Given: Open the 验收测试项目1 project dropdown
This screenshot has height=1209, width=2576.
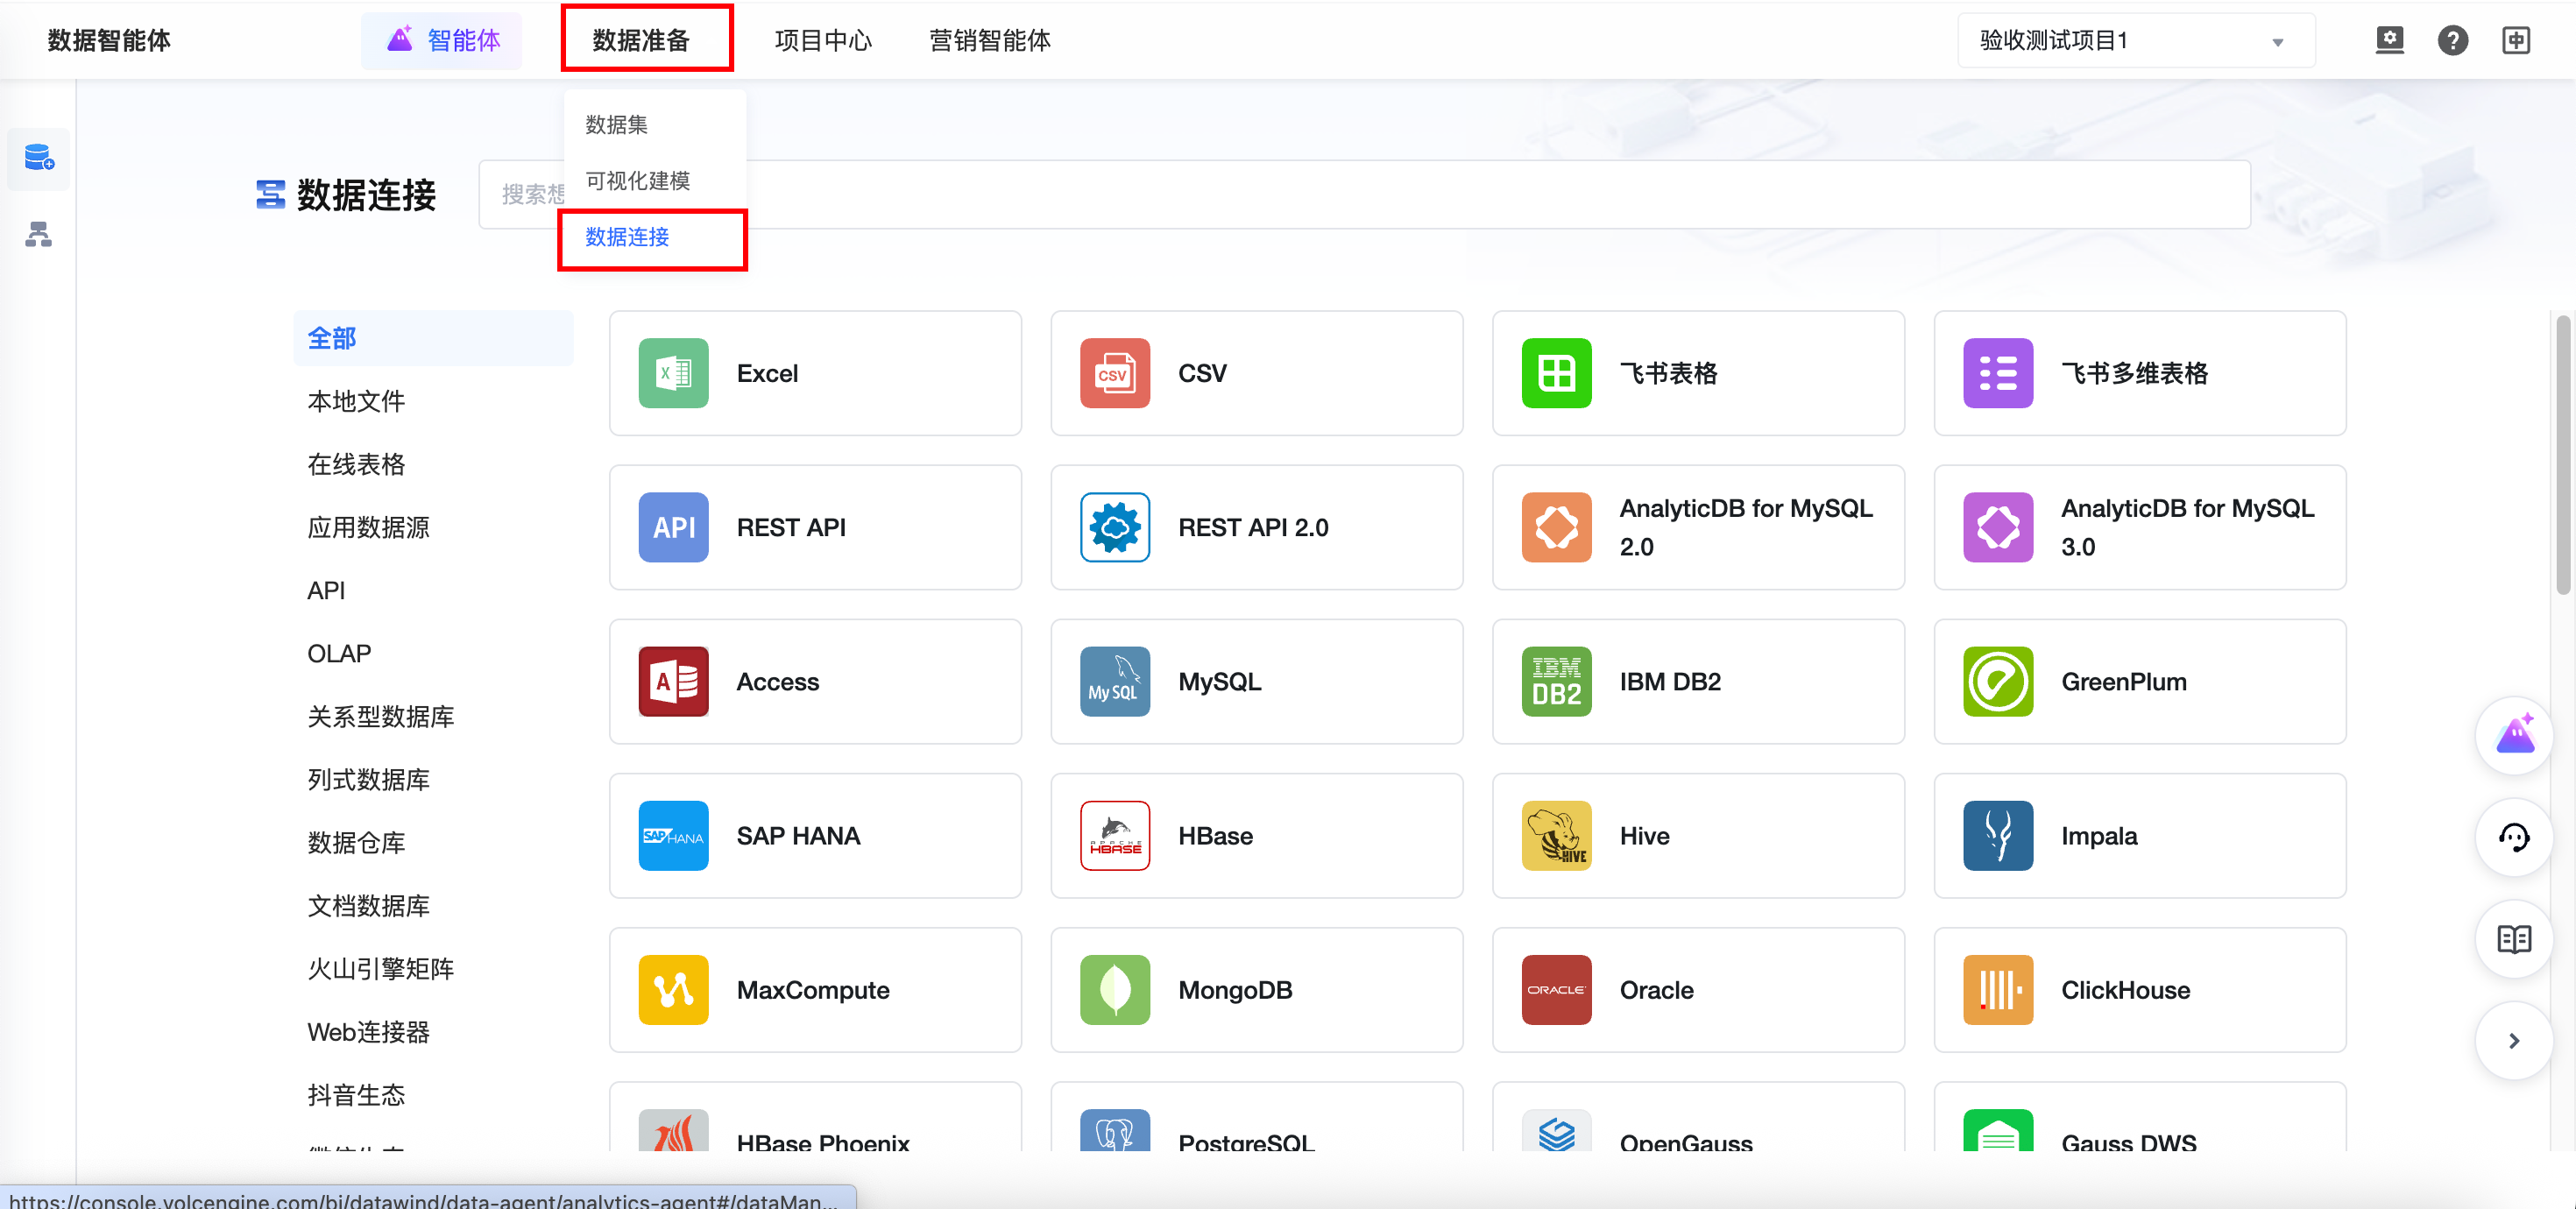Looking at the screenshot, I should (x=2134, y=40).
